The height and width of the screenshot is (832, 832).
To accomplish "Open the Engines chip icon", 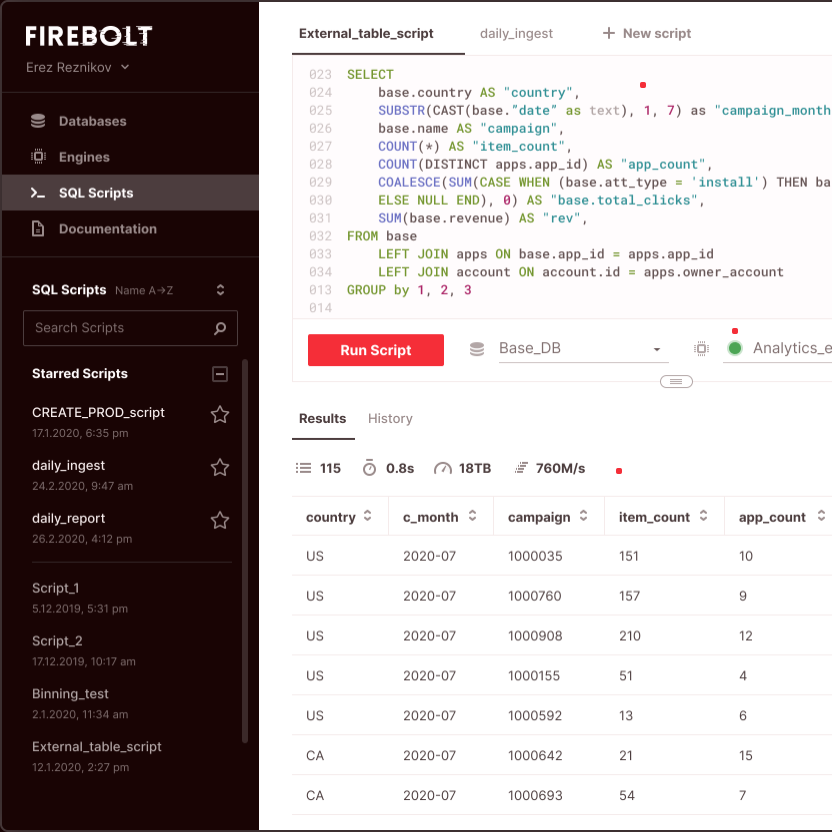I will (x=38, y=157).
